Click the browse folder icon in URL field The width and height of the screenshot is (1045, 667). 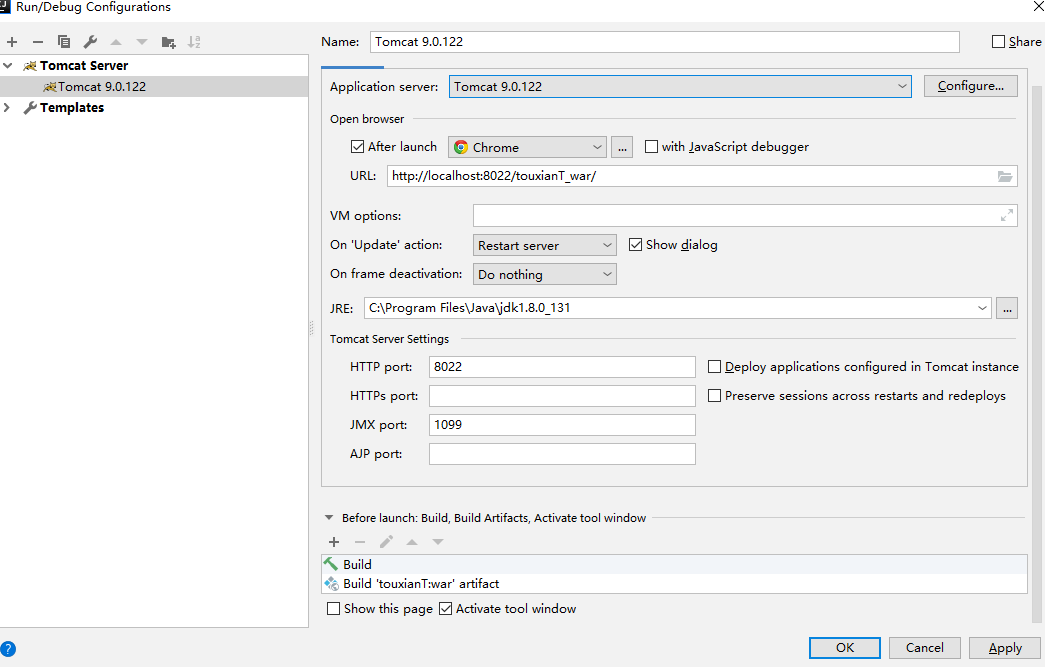(x=1004, y=177)
